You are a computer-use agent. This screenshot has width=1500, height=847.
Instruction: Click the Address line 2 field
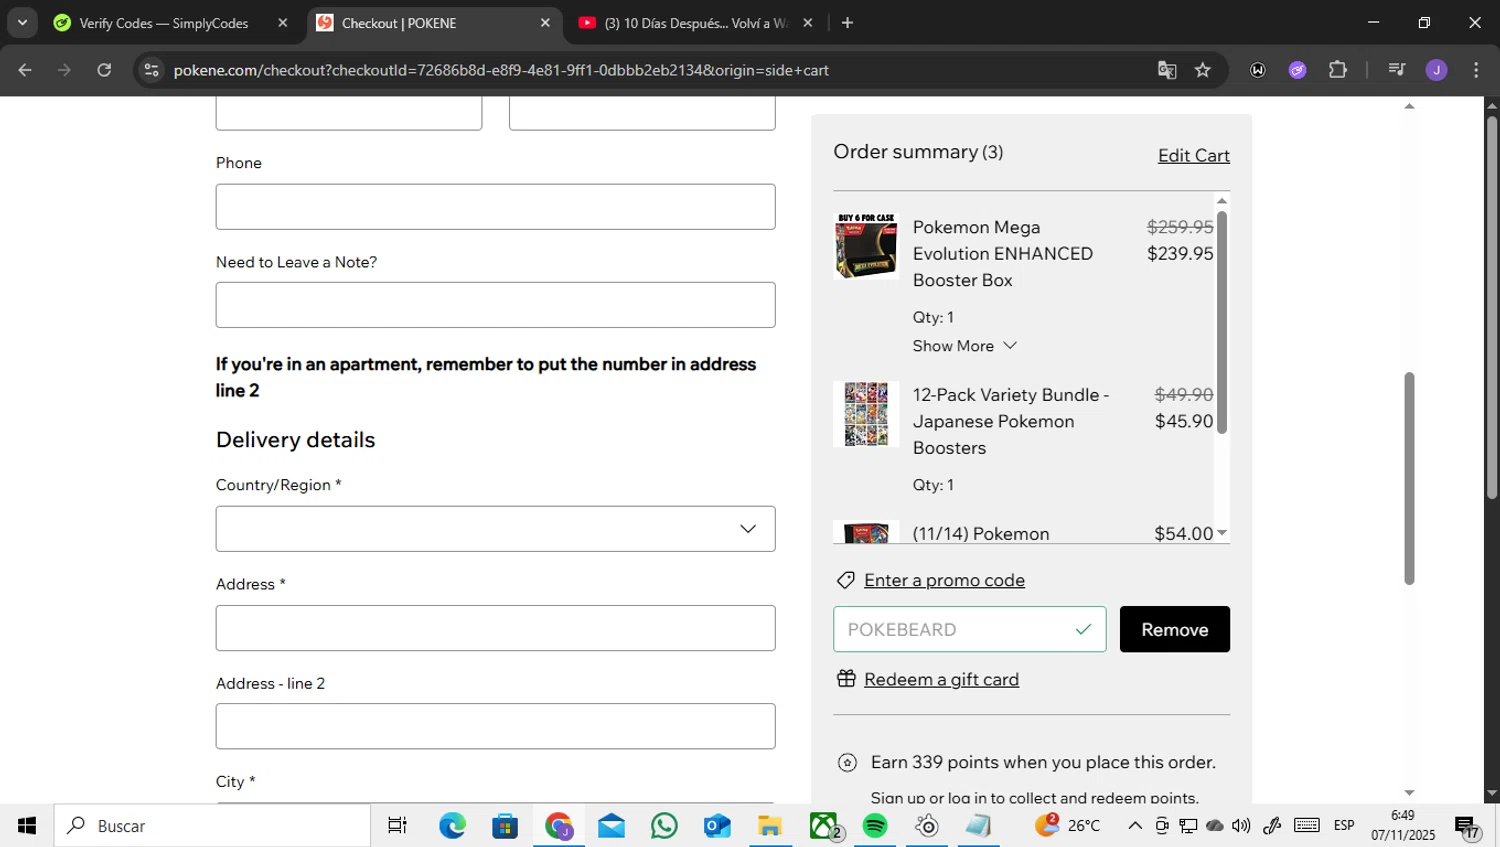pyautogui.click(x=495, y=726)
